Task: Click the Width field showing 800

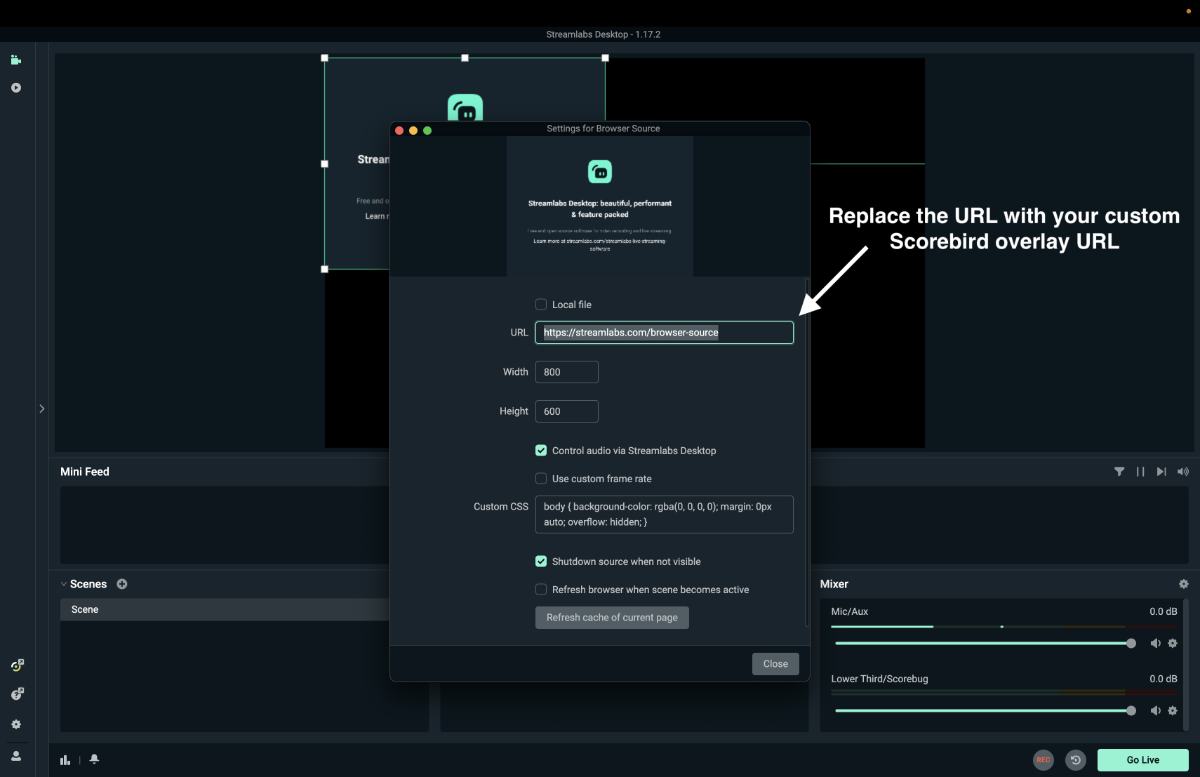Action: 567,372
